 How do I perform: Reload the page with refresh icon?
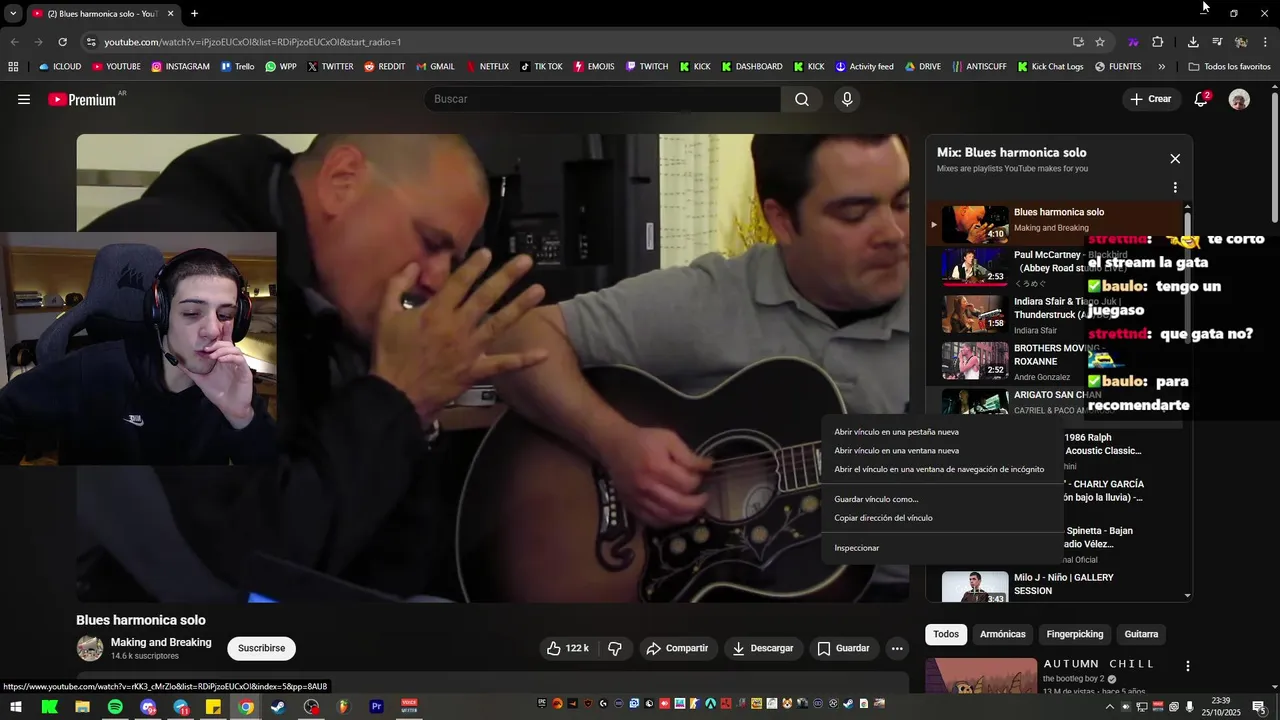click(62, 42)
